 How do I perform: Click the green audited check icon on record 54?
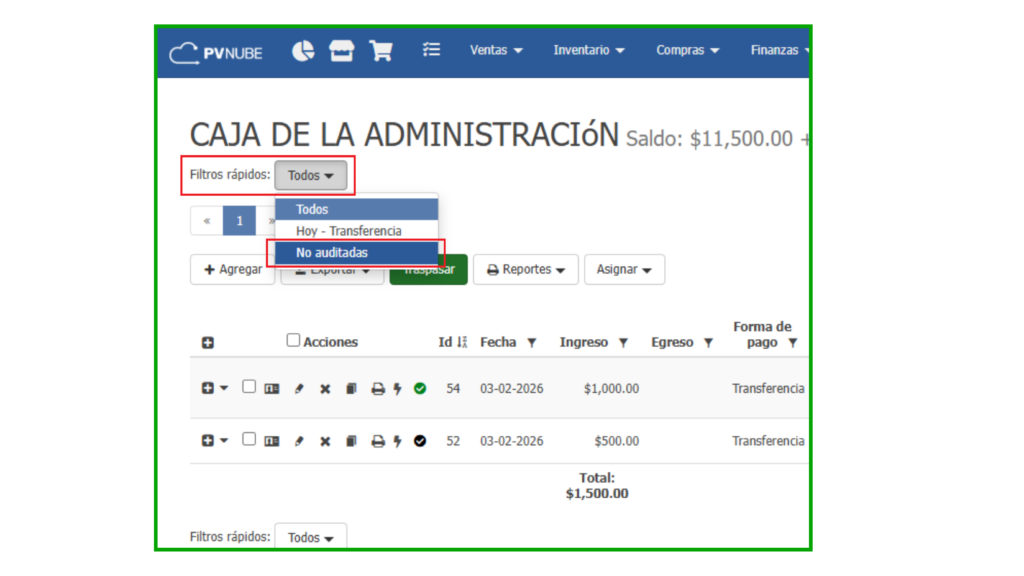pos(420,388)
